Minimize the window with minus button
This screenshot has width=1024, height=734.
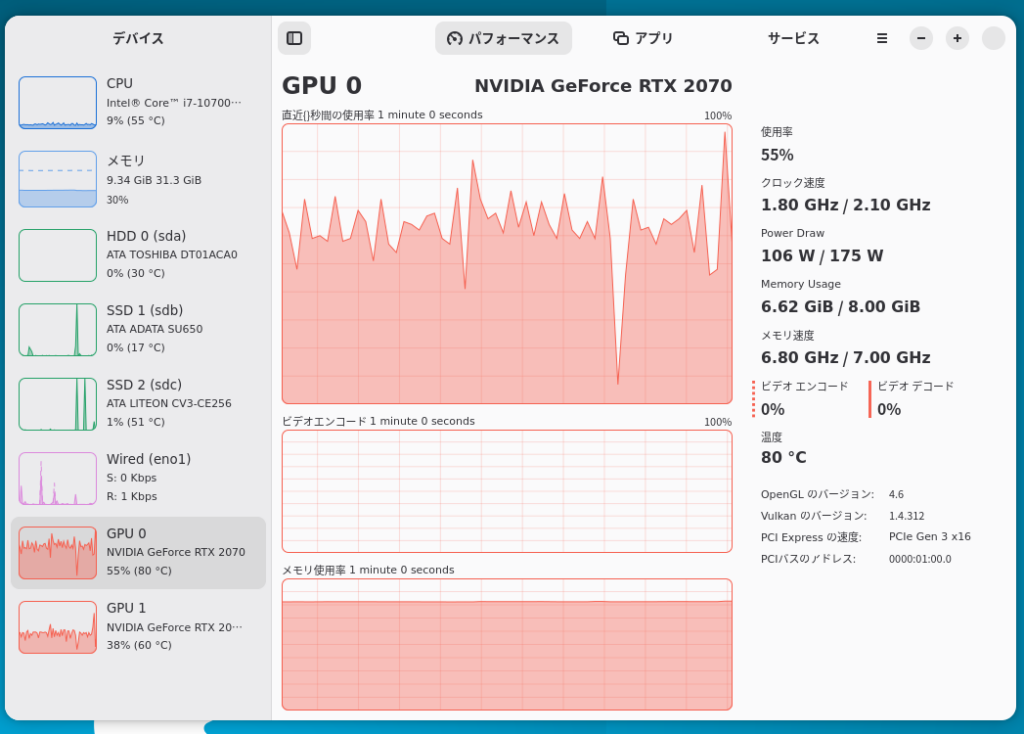tap(921, 38)
